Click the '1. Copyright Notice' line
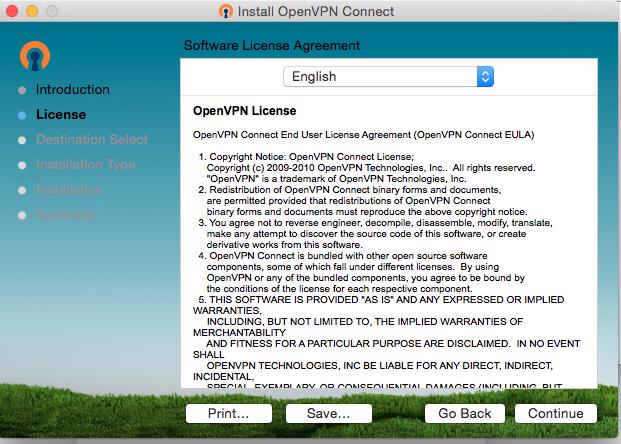 pyautogui.click(x=306, y=157)
